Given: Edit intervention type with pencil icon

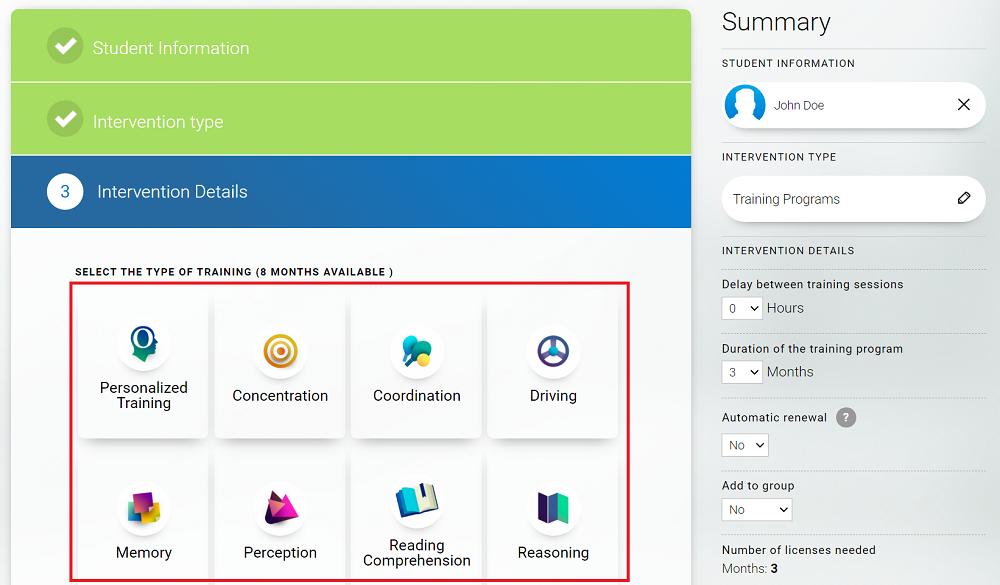Looking at the screenshot, I should click(x=964, y=198).
